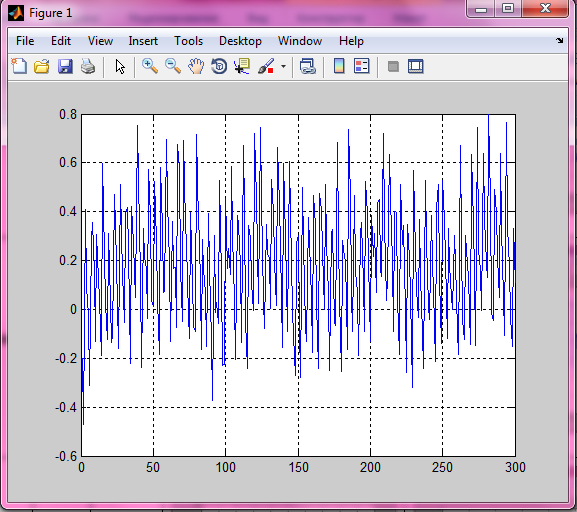
Task: Open the Tools menu
Action: click(x=188, y=41)
